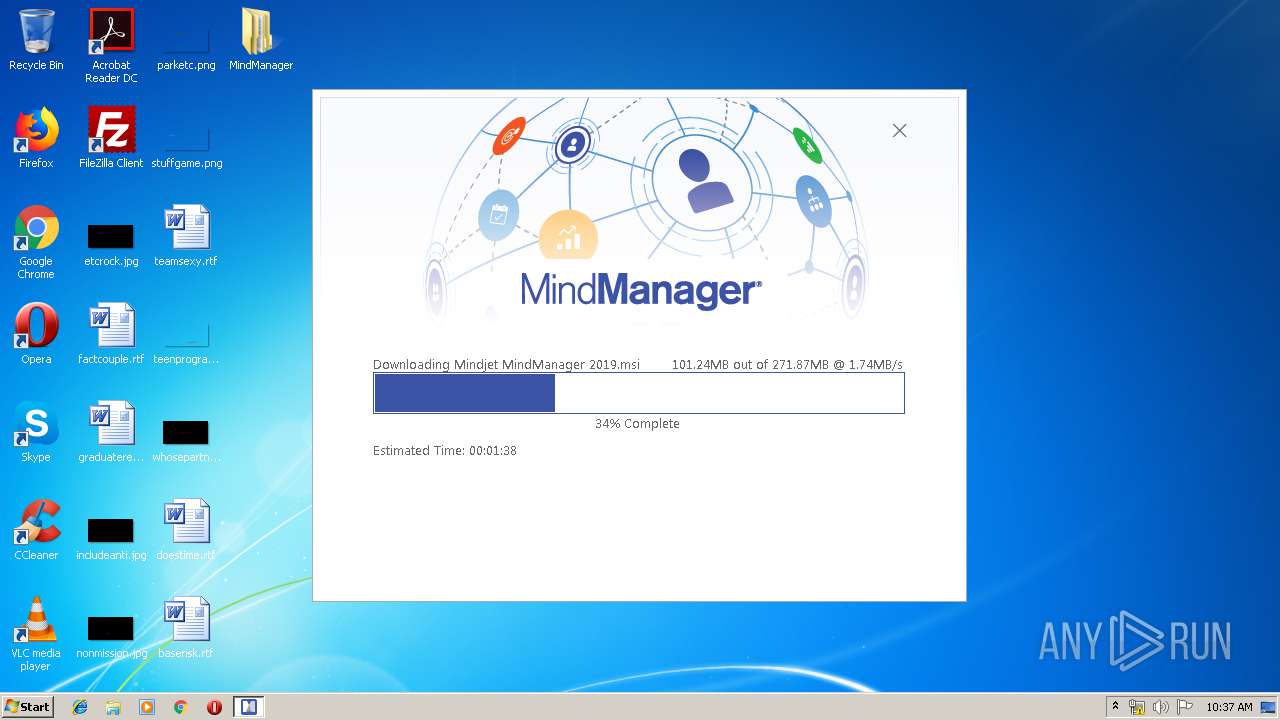The width and height of the screenshot is (1280, 720).
Task: Select the Acrobat Reader DC shortcut
Action: click(111, 46)
